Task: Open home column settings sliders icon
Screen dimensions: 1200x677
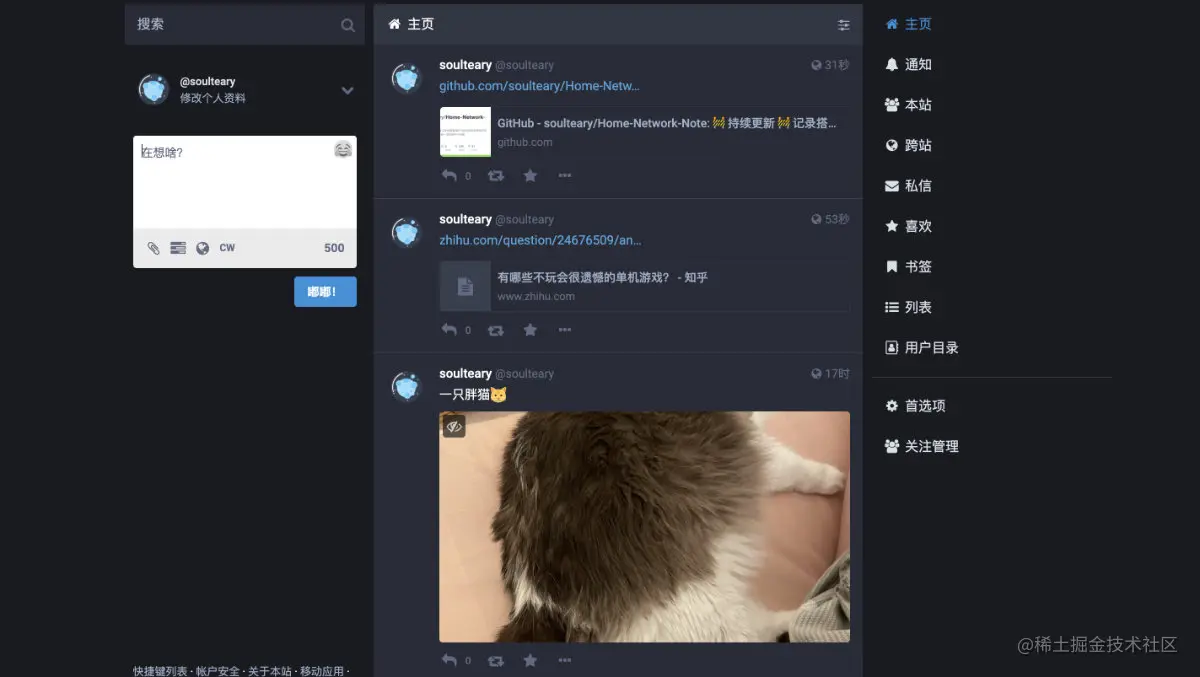Action: [843, 24]
